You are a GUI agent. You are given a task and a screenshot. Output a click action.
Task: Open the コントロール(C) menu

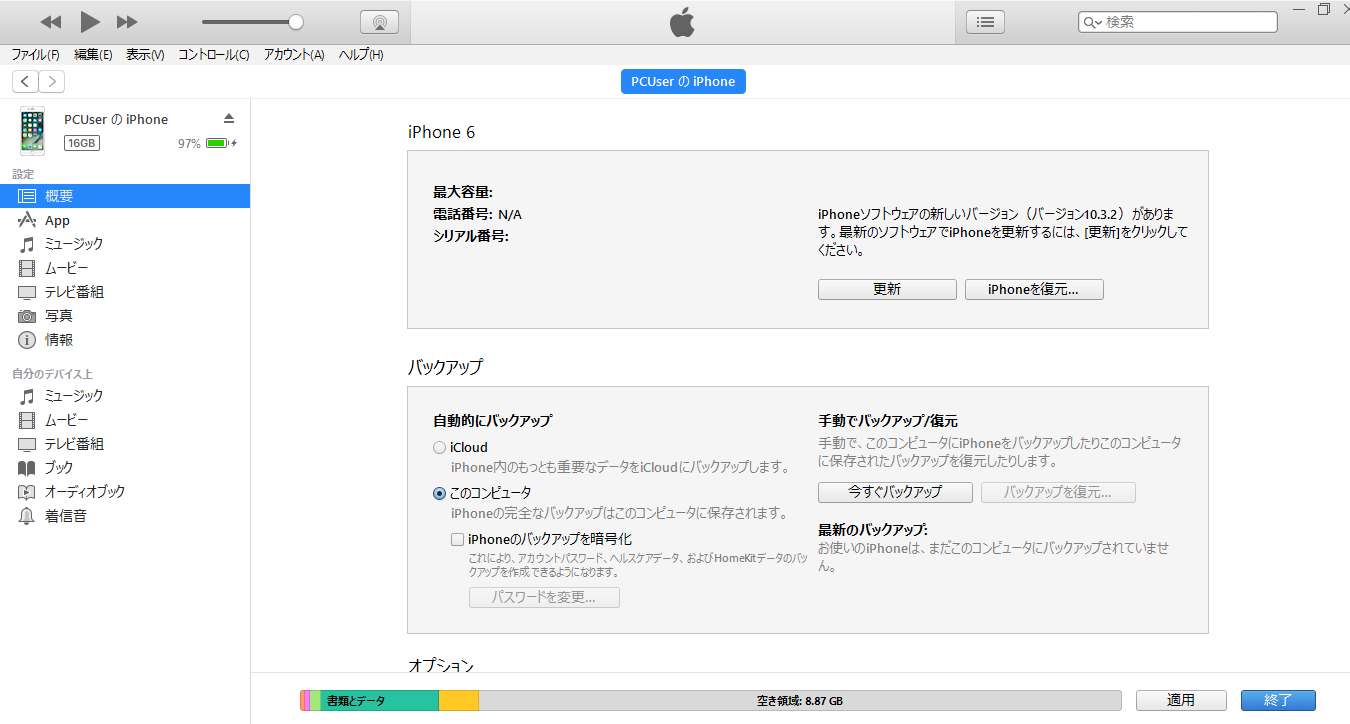coord(214,55)
